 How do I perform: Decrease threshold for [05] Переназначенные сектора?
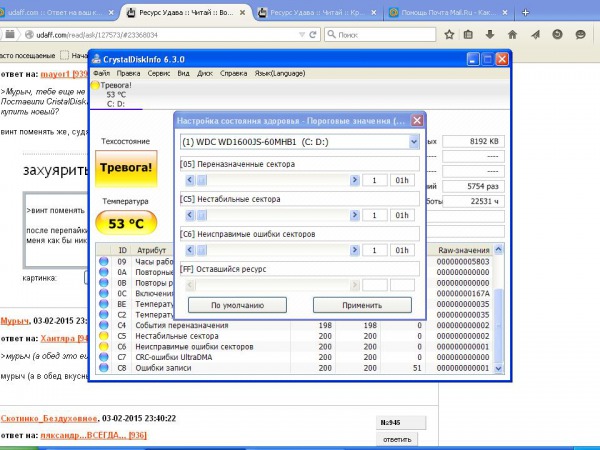click(x=190, y=180)
